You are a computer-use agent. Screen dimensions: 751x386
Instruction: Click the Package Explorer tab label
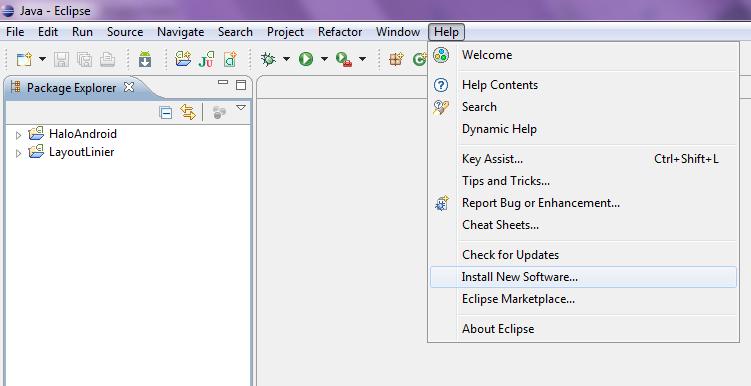click(71, 88)
